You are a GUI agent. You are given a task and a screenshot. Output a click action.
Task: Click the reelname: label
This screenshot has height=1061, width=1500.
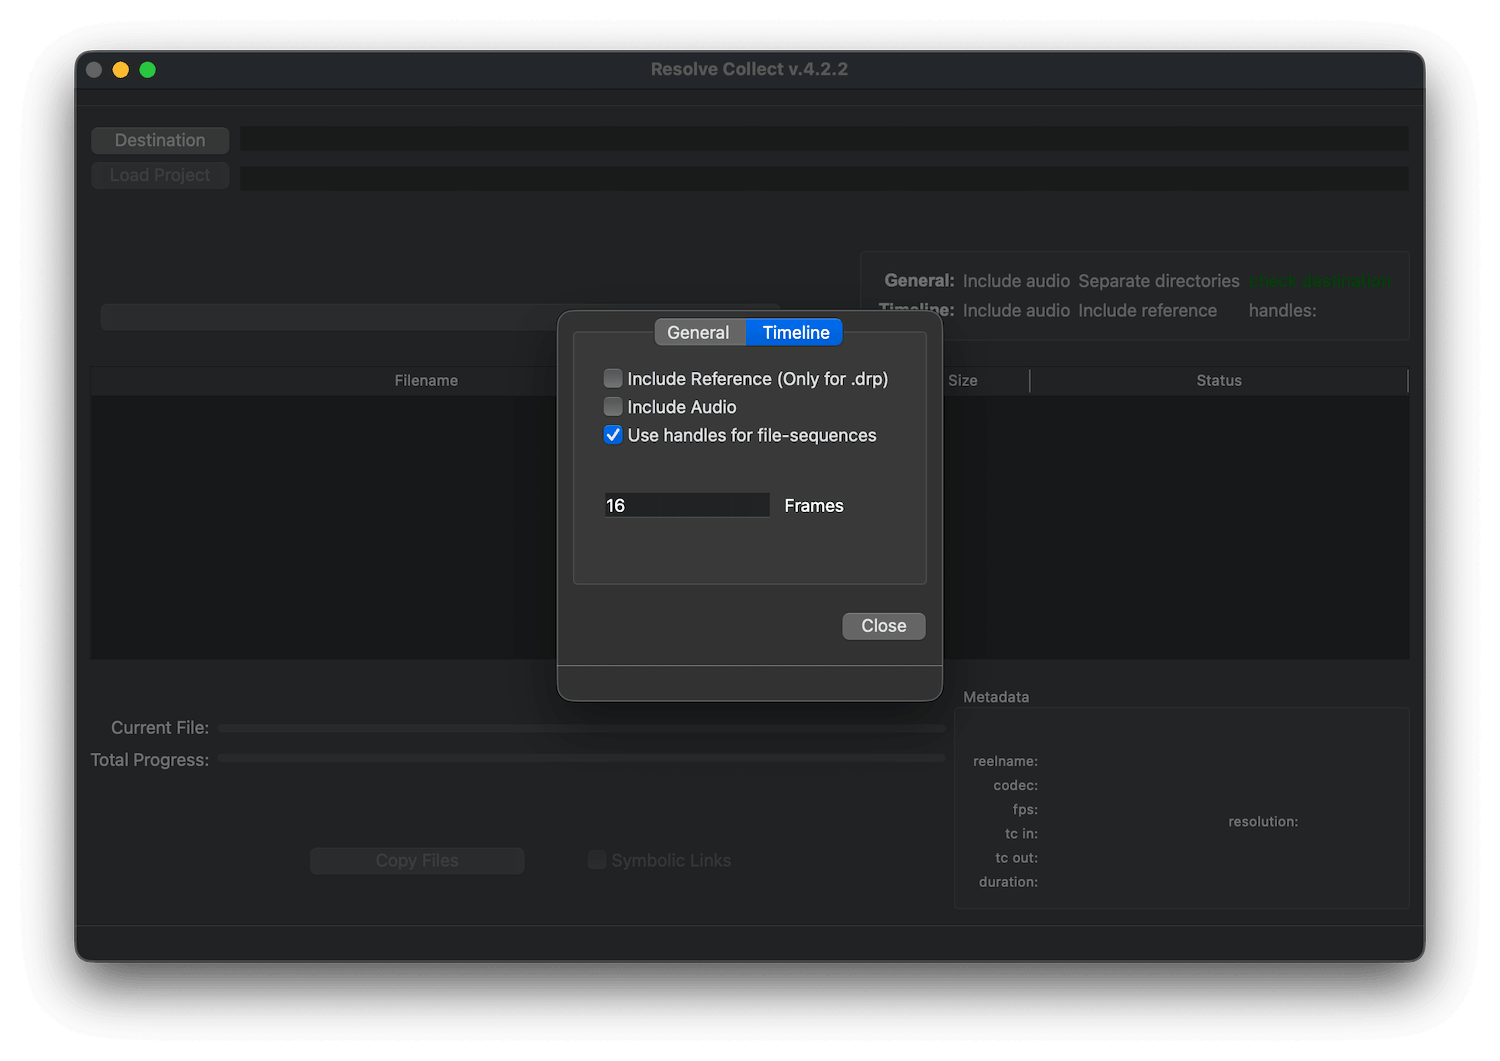pos(1005,762)
